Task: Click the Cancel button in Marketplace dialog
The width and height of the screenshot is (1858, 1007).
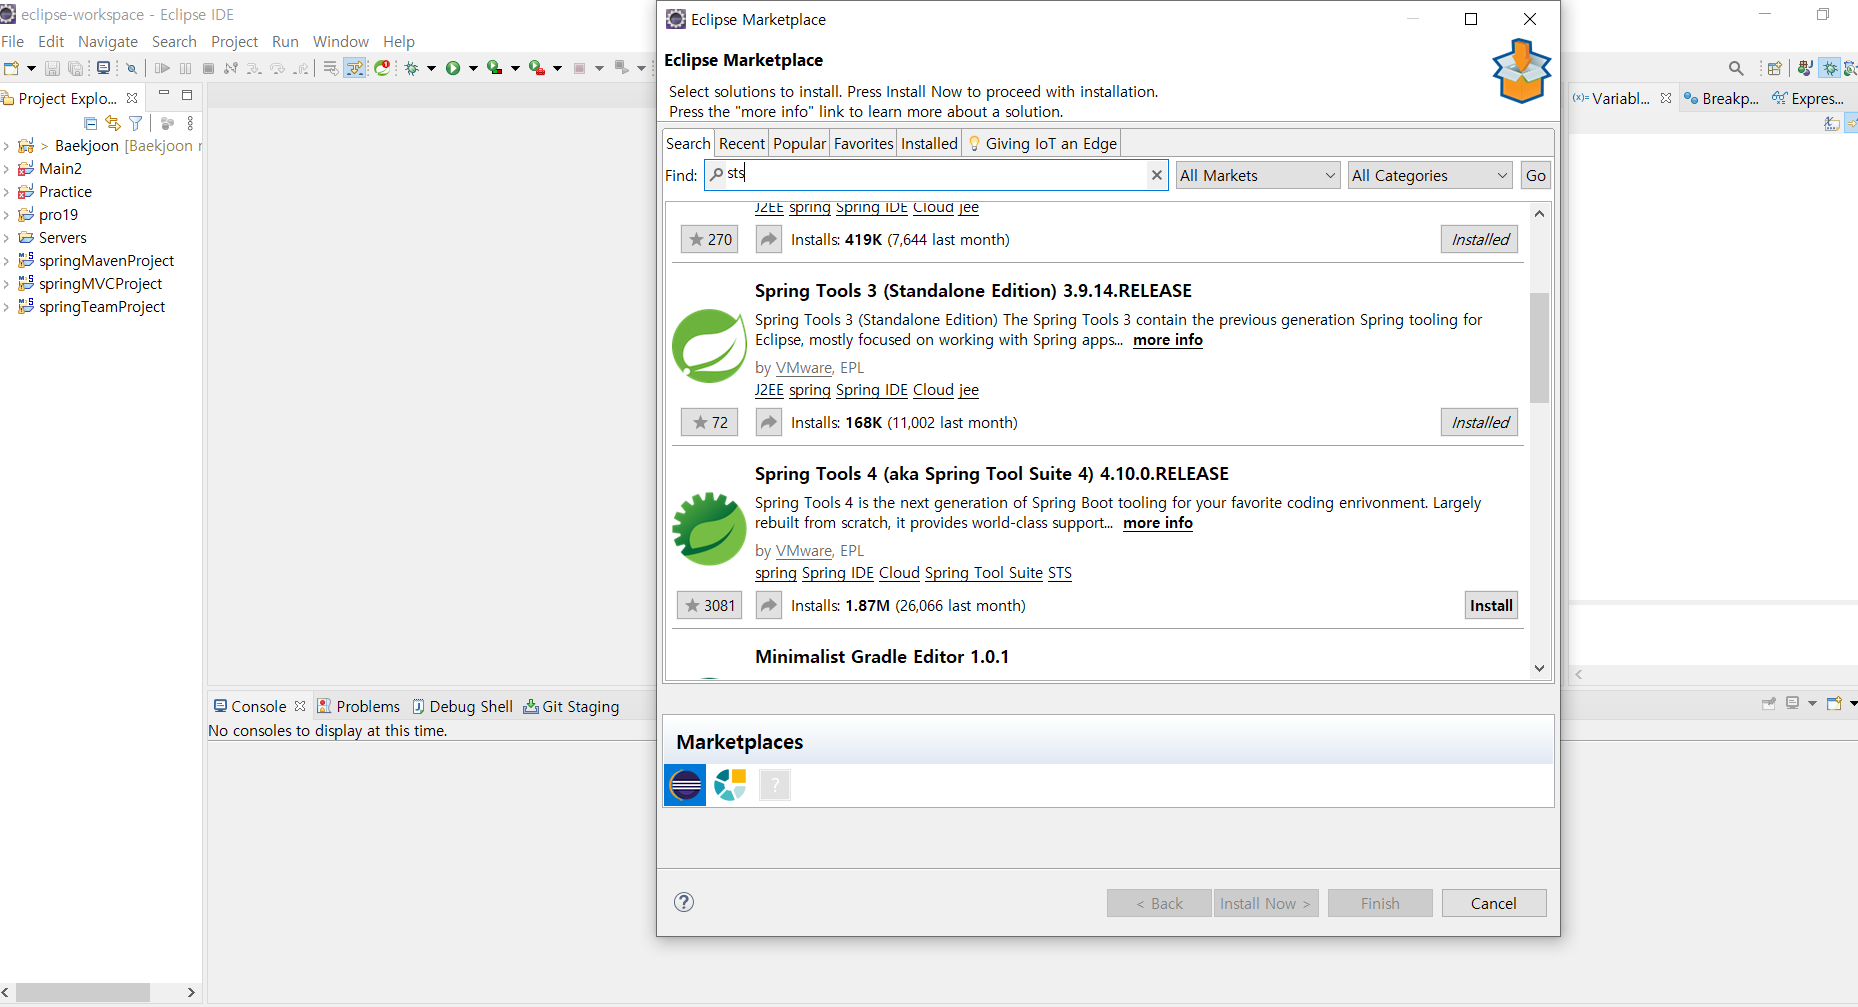Action: (1494, 903)
